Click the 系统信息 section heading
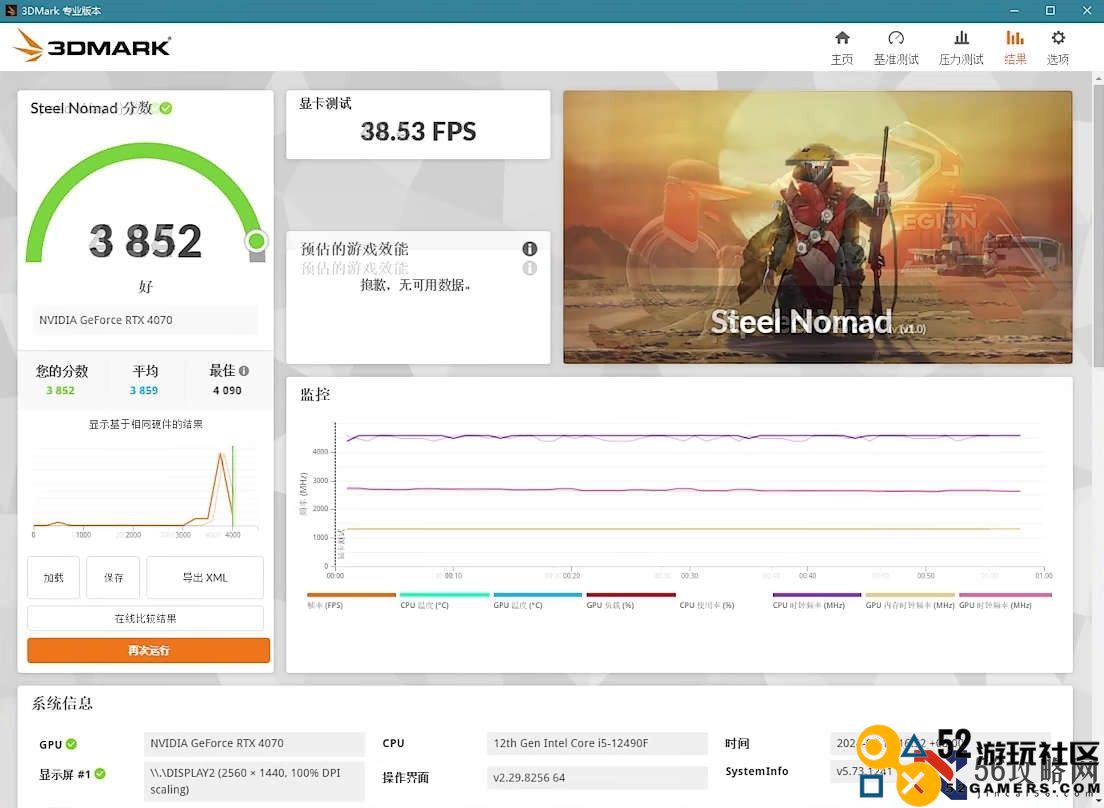 pos(62,703)
